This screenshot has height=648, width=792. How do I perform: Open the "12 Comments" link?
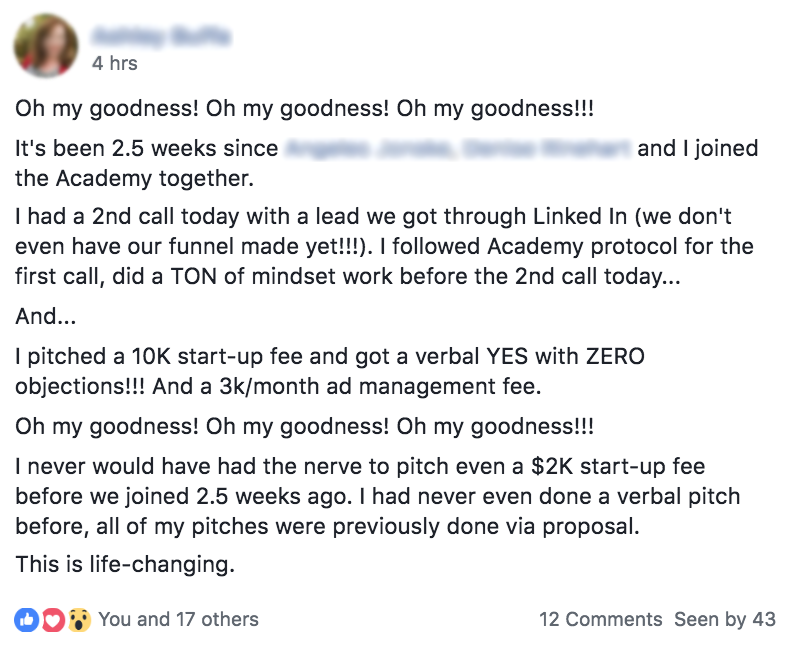600,619
